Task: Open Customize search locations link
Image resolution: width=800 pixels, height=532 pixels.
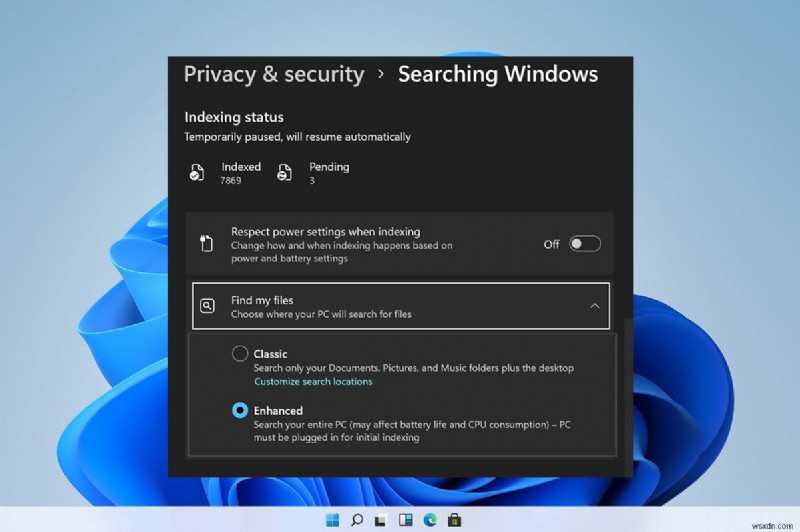Action: 313,382
